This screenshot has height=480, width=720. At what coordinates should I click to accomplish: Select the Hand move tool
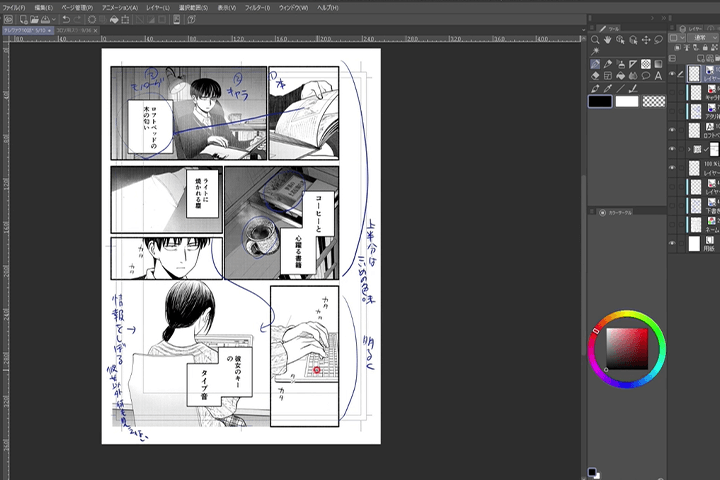pyautogui.click(x=608, y=40)
